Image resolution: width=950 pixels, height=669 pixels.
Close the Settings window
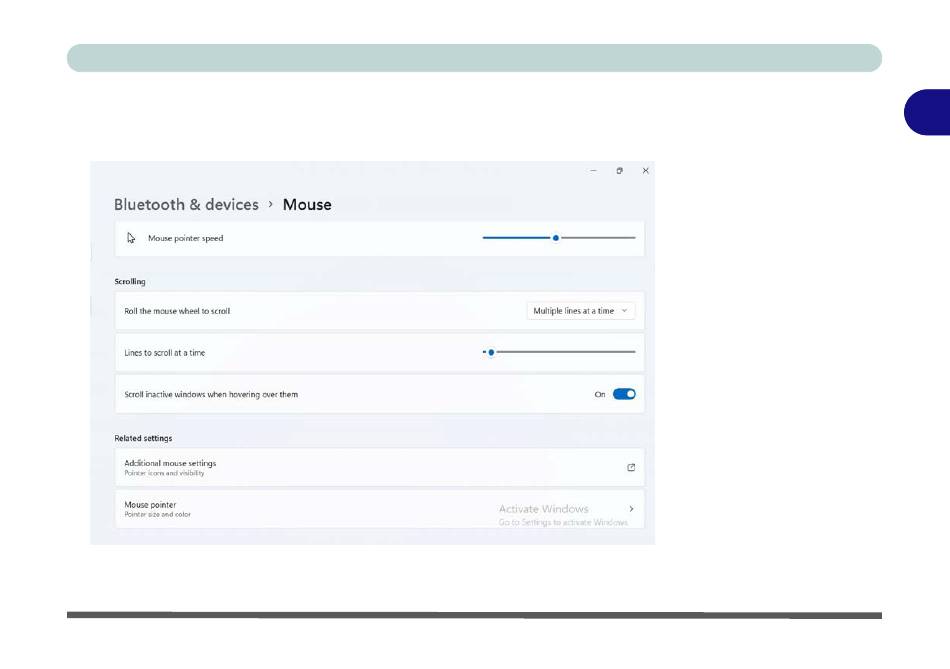click(x=646, y=171)
